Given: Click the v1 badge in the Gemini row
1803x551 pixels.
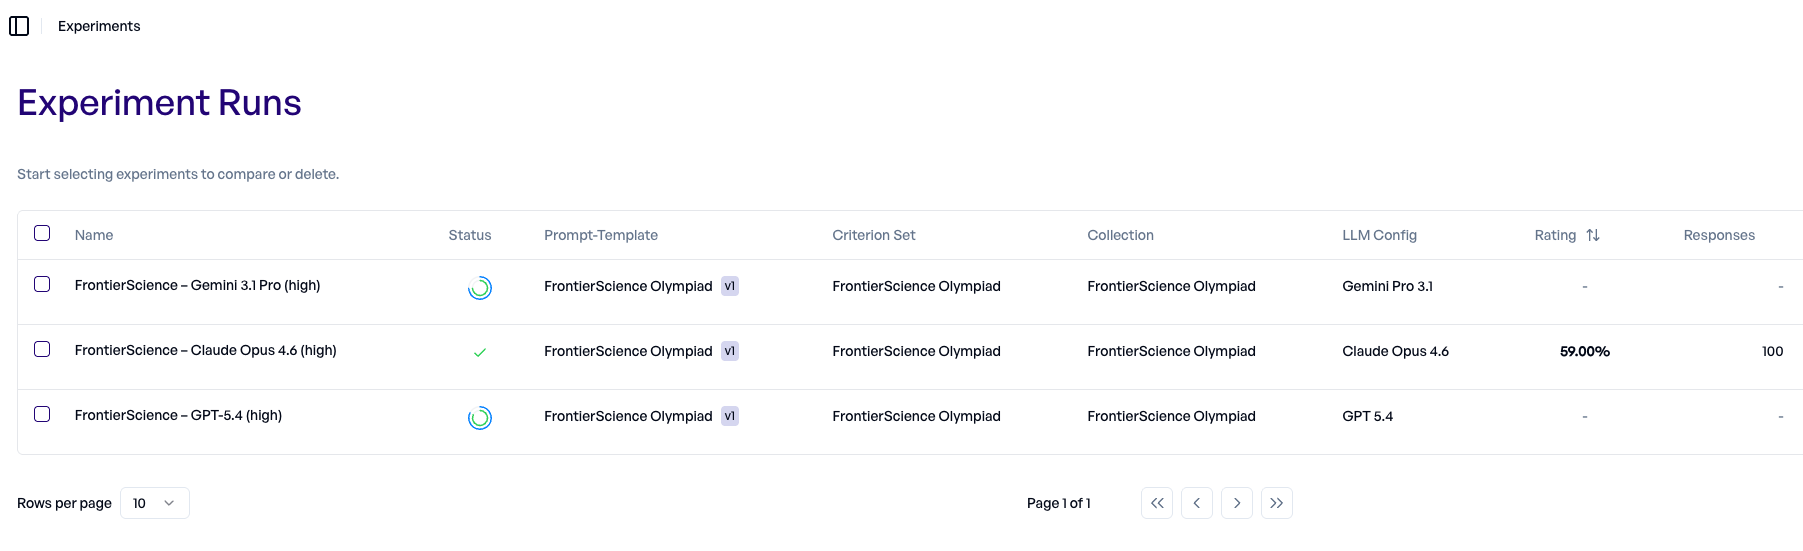Looking at the screenshot, I should point(730,286).
